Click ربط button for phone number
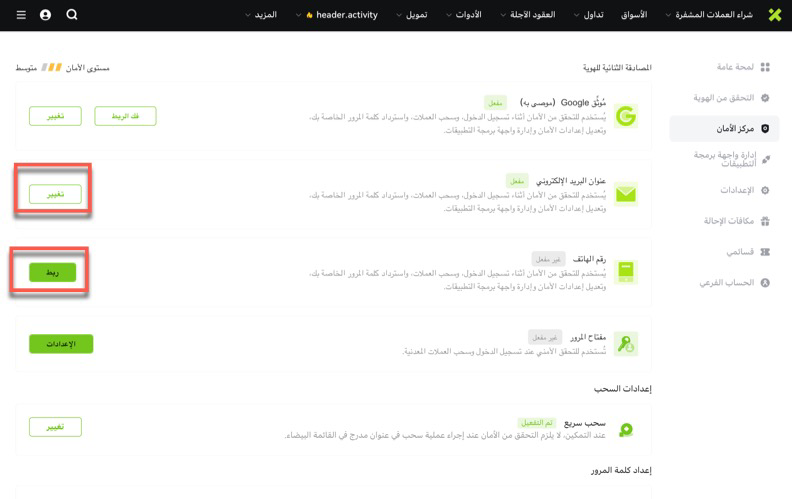 [53, 272]
